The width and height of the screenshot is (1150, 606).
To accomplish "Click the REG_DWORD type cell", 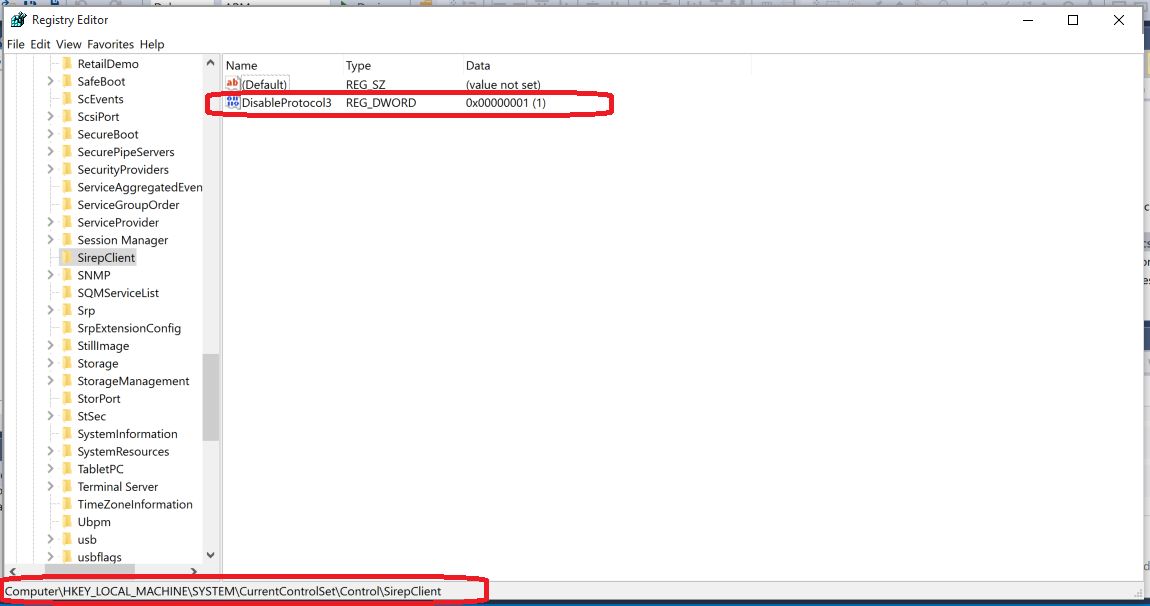I will pyautogui.click(x=381, y=103).
